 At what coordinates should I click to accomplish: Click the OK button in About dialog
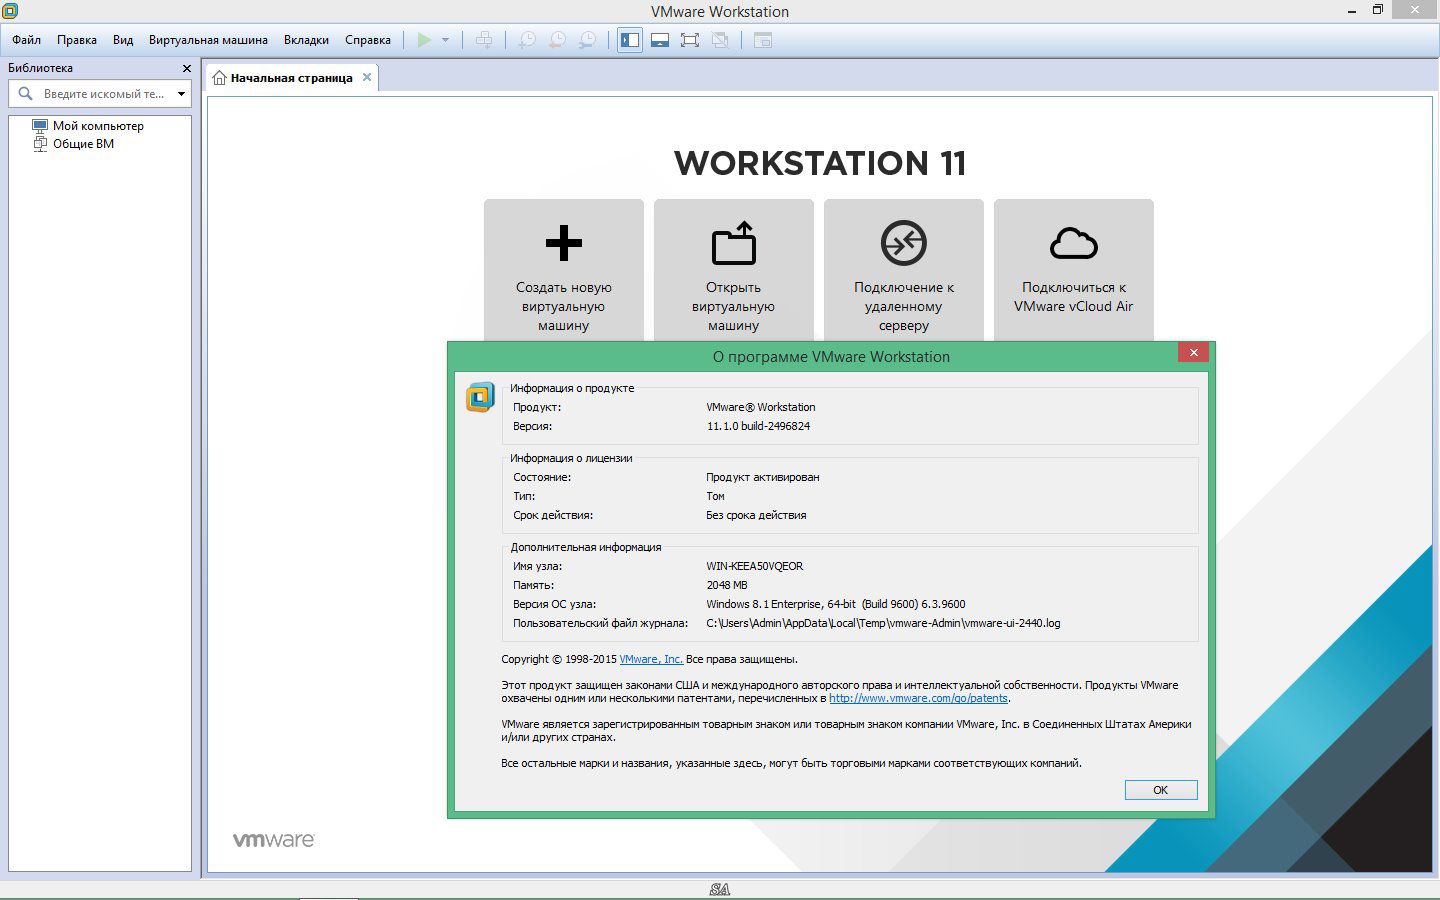pos(1161,790)
